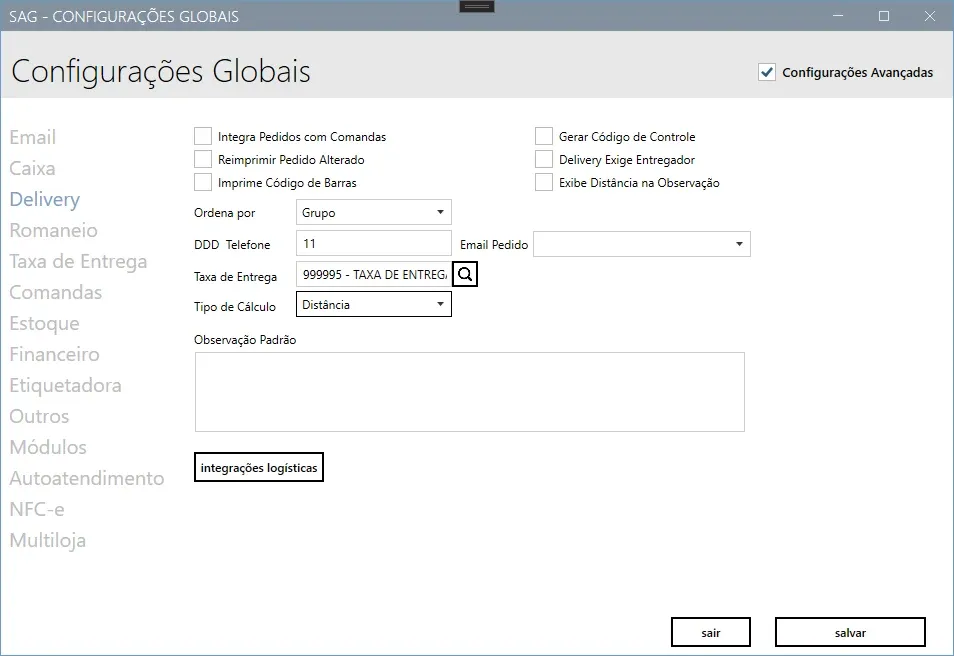Uncheck Configurações Avançadas checkbox
The height and width of the screenshot is (656, 954).
tap(767, 72)
